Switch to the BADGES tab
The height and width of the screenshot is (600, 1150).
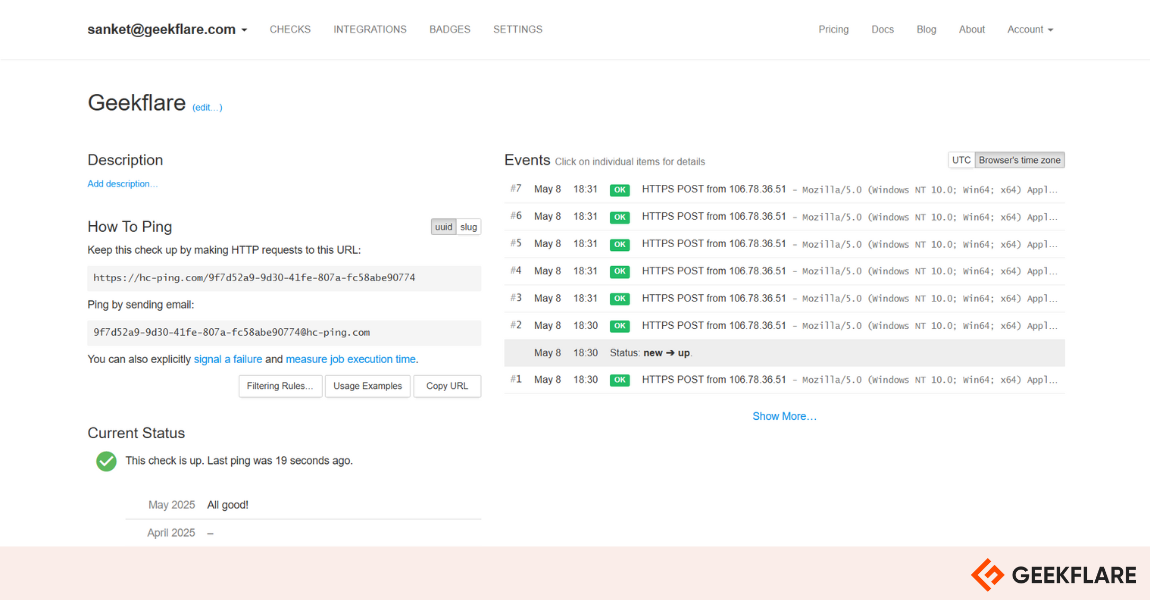[450, 29]
